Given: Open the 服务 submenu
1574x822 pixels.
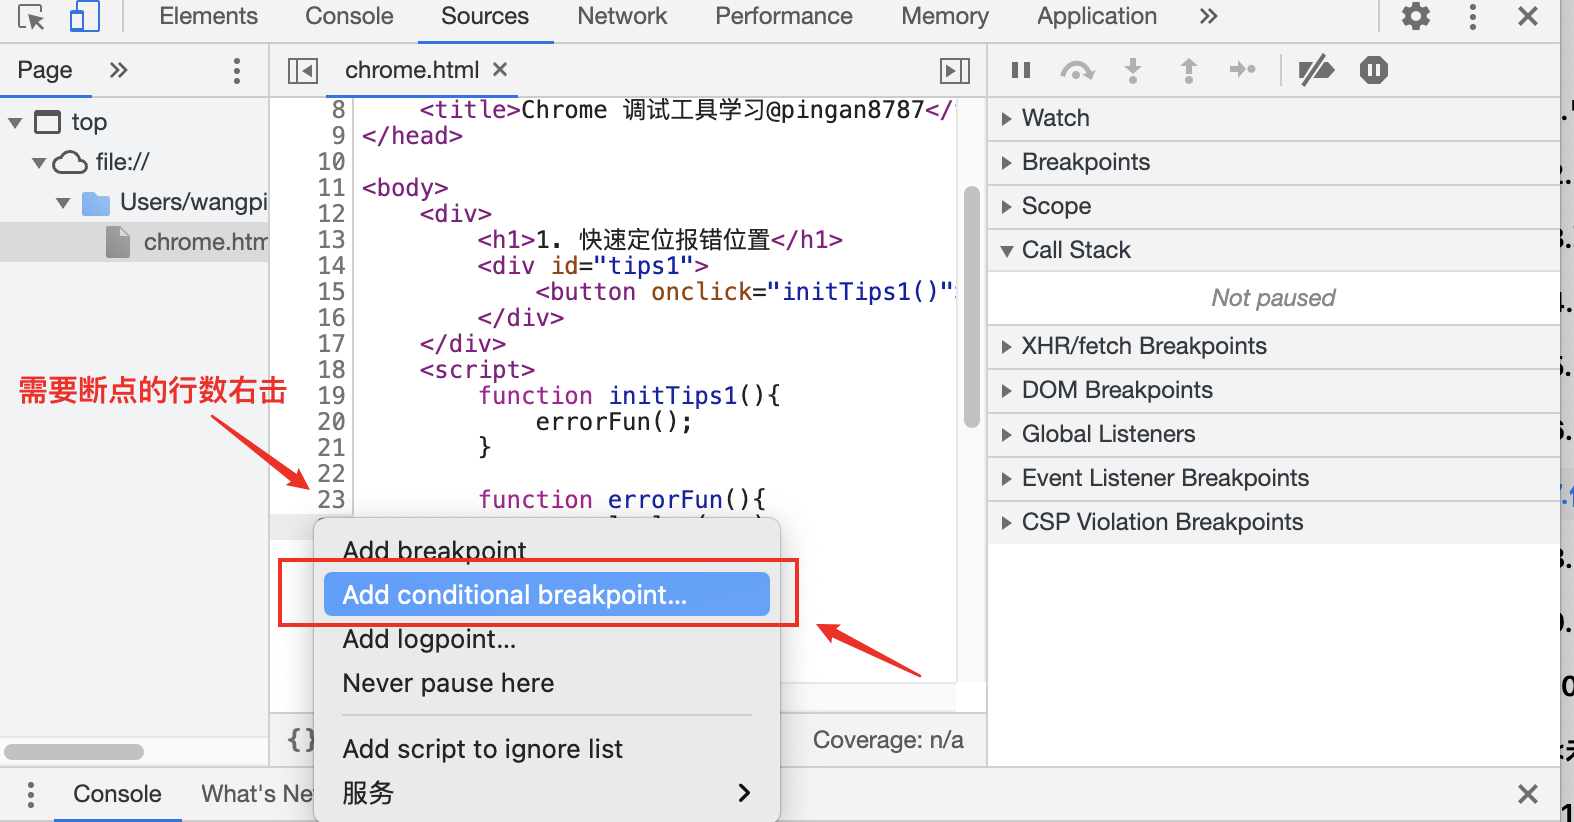Looking at the screenshot, I should [x=546, y=793].
